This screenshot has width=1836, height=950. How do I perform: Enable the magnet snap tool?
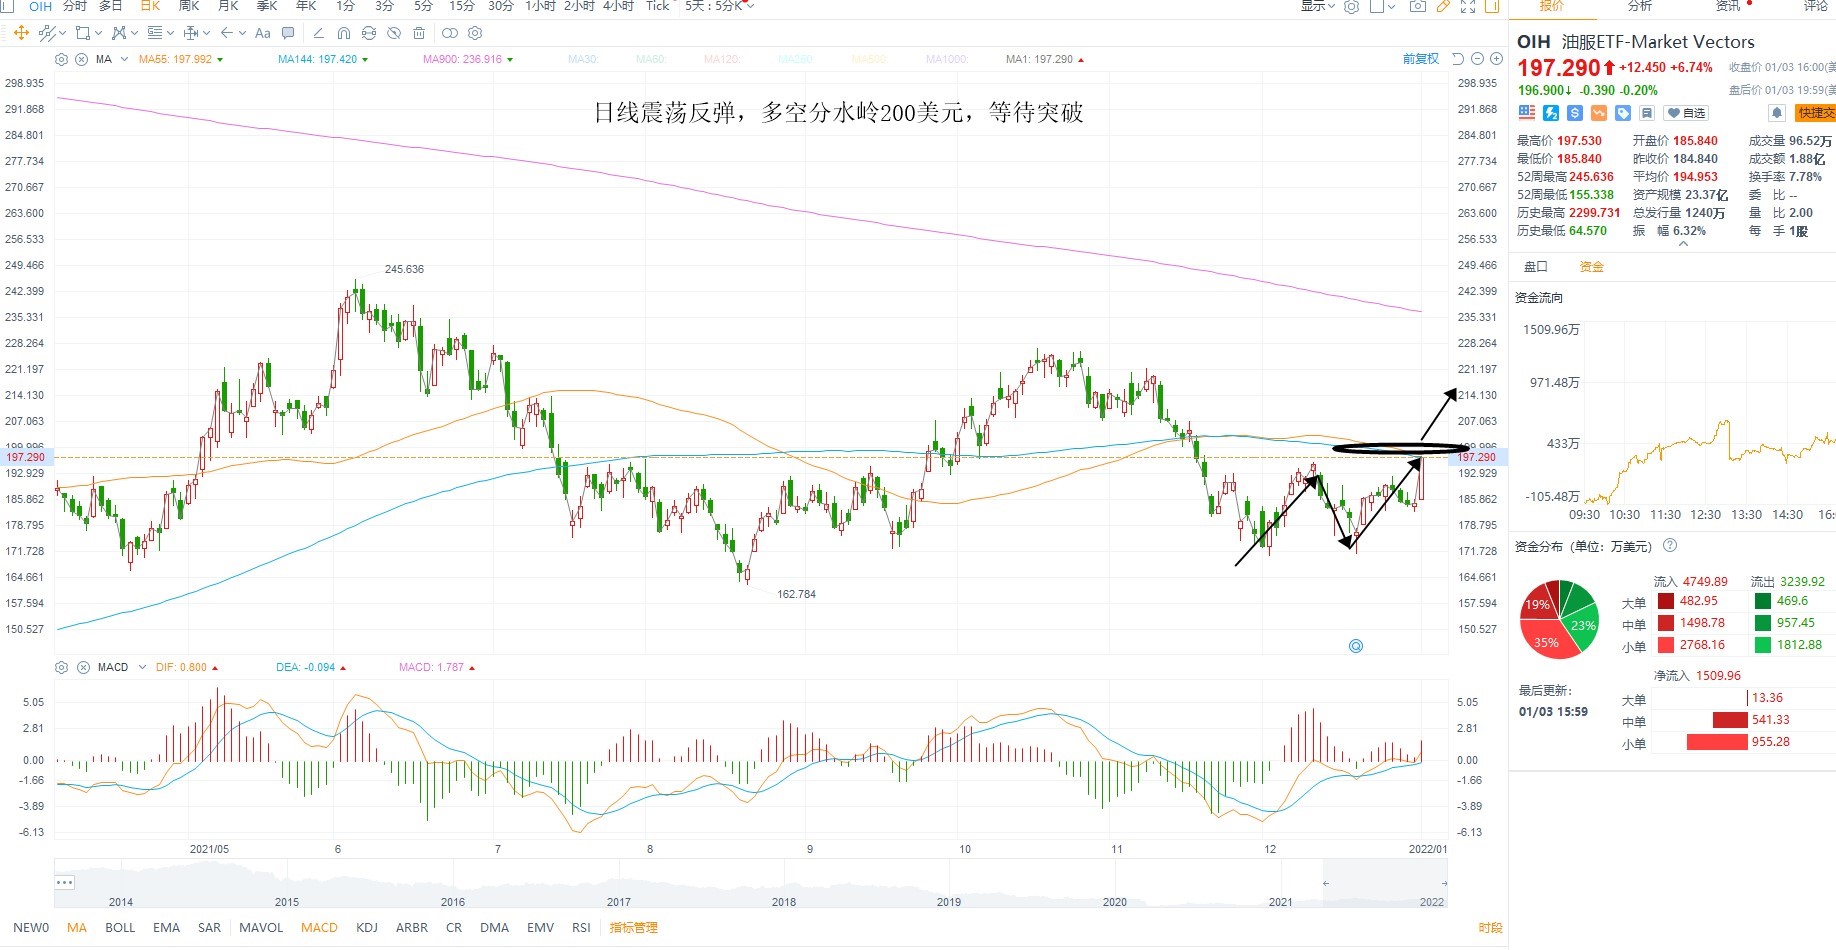pyautogui.click(x=343, y=33)
